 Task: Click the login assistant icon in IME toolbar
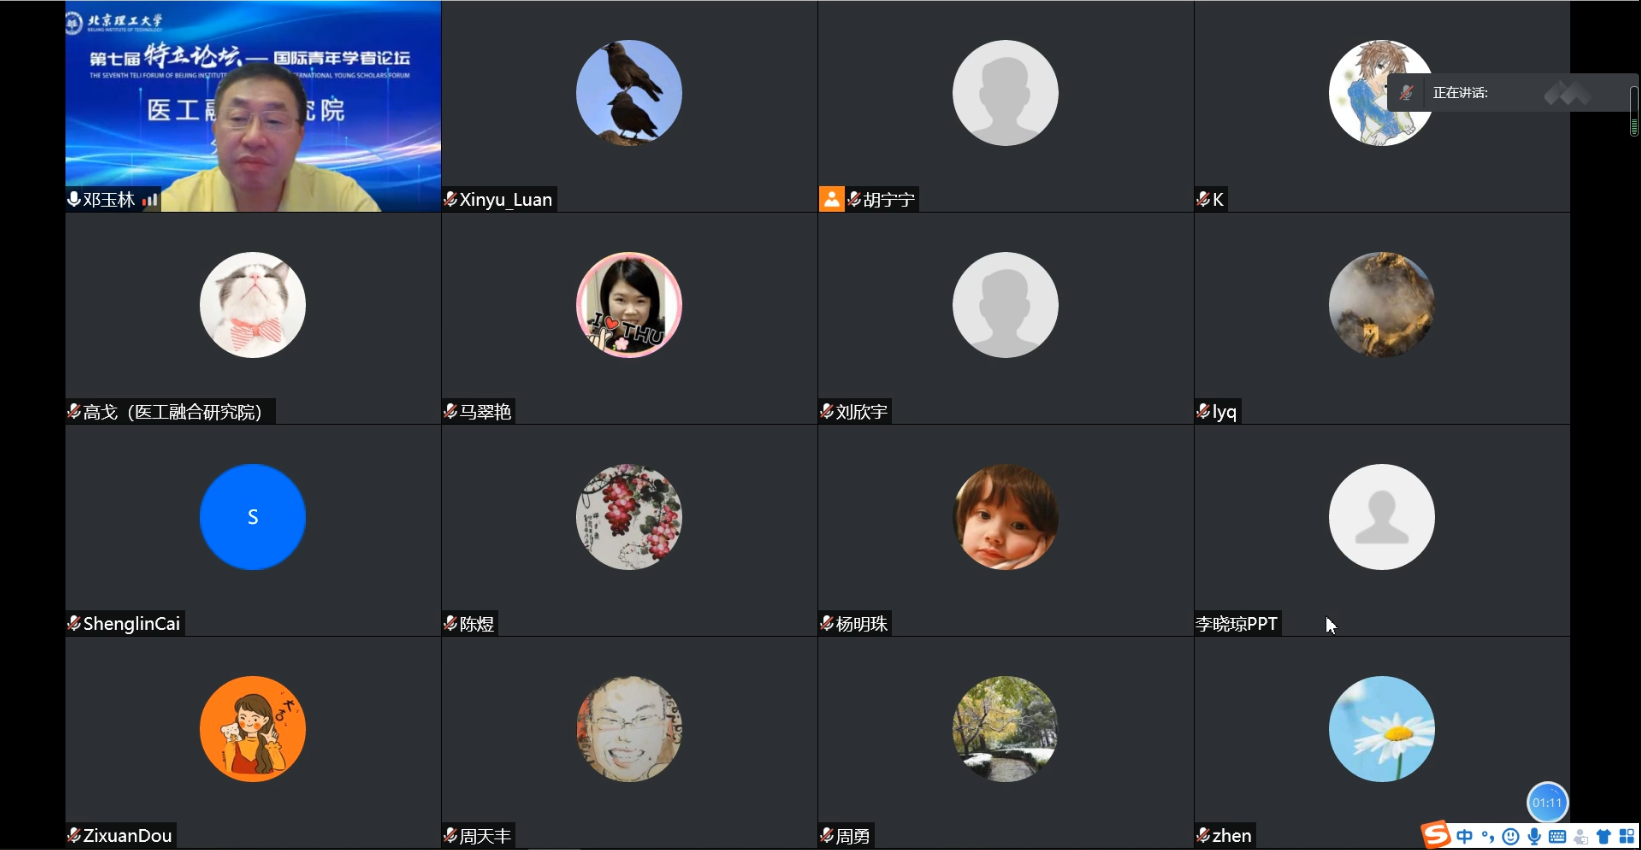(1581, 837)
